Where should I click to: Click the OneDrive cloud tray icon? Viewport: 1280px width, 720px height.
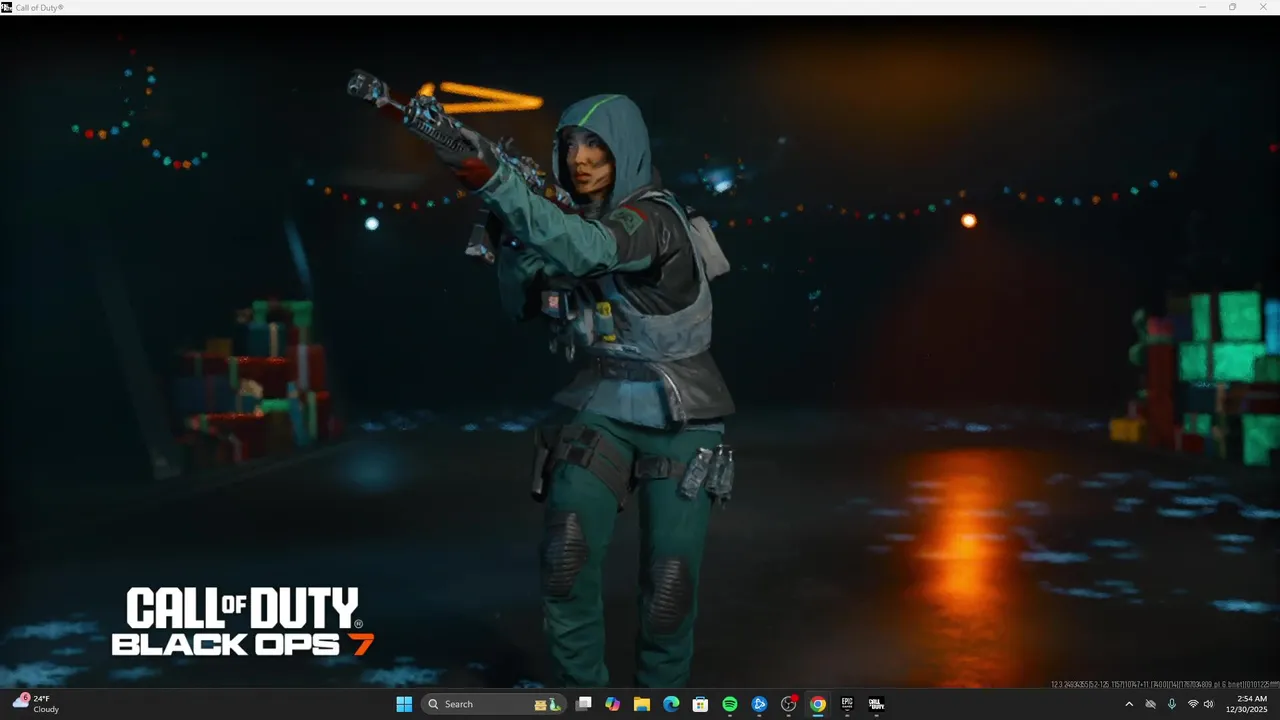click(x=1150, y=704)
